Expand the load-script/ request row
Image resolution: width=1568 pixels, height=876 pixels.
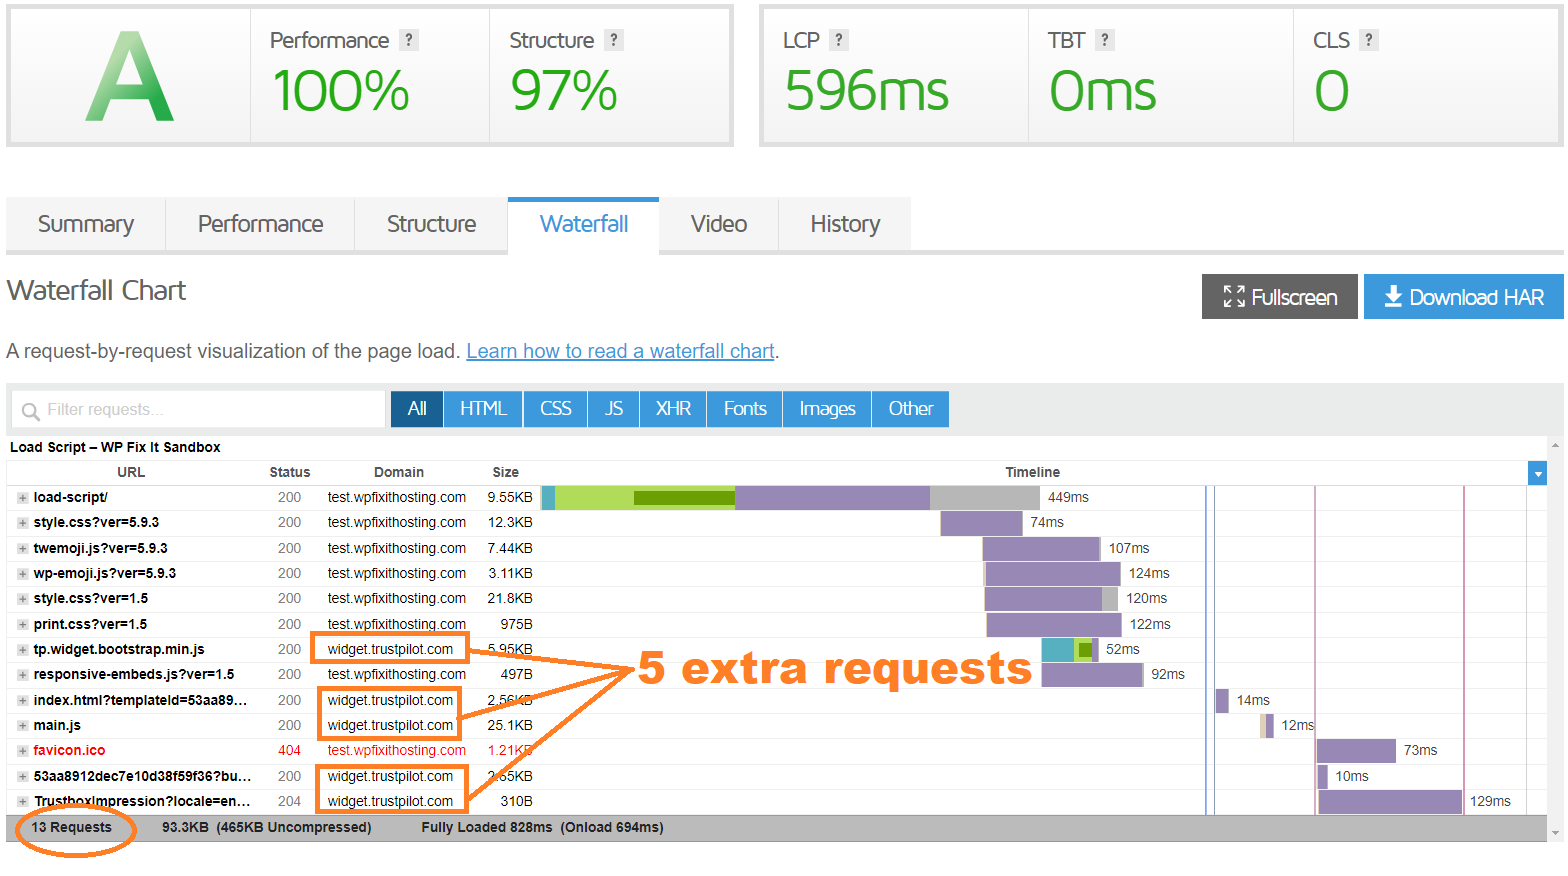pyautogui.click(x=22, y=498)
